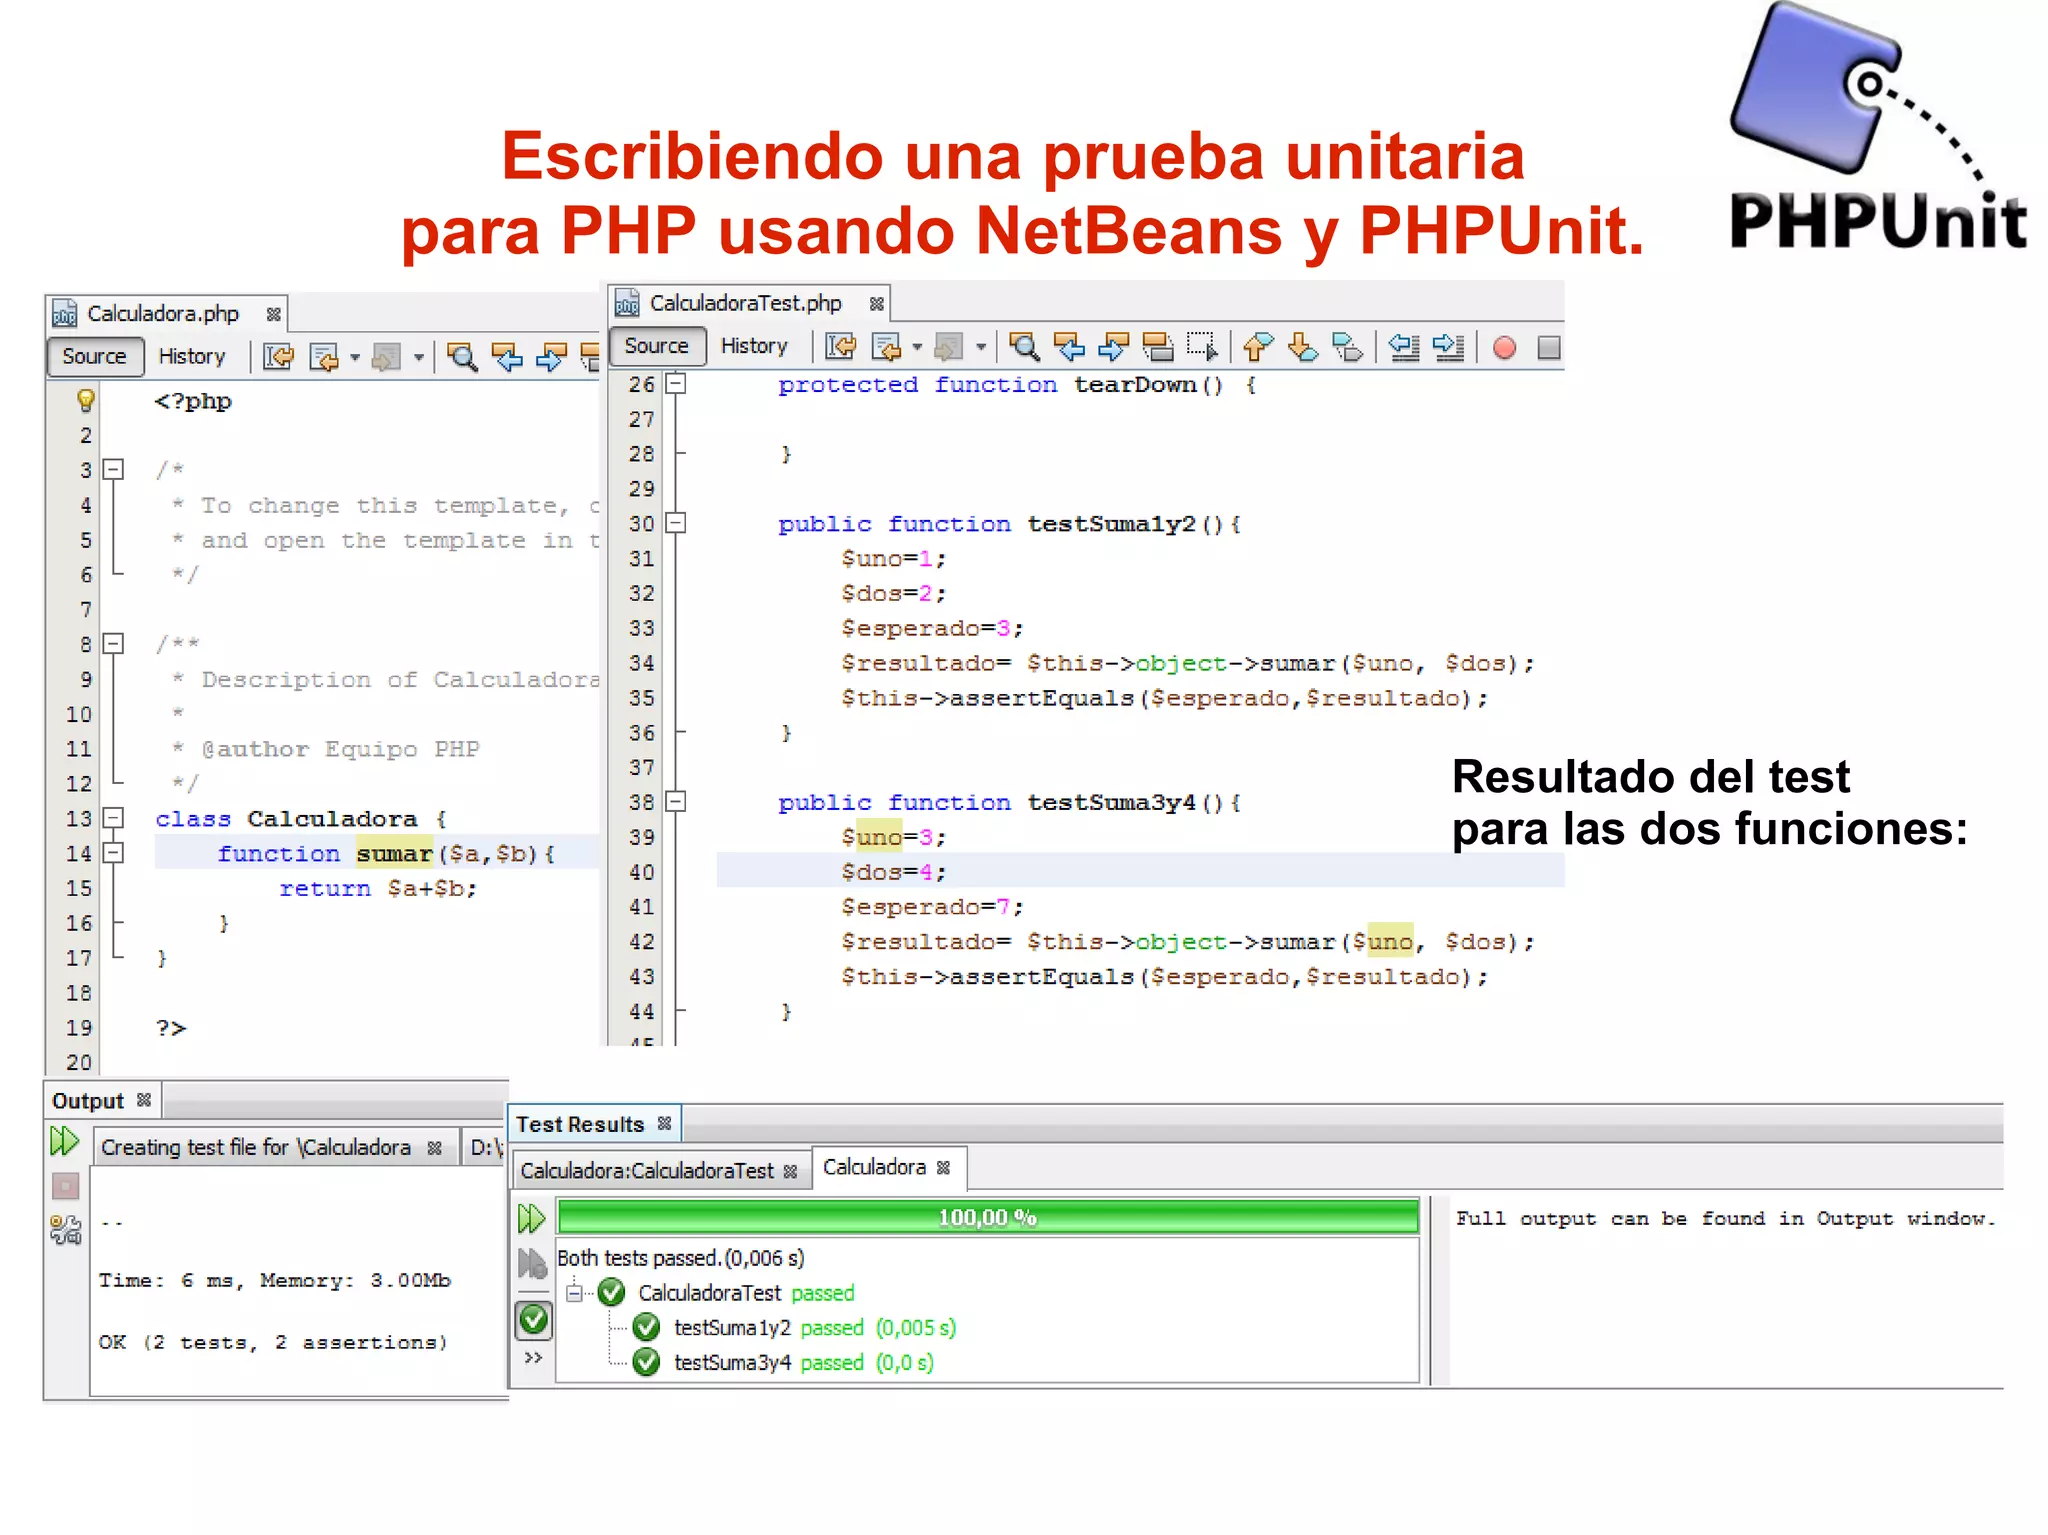Click Stop Macro Recording square icon

[1548, 347]
